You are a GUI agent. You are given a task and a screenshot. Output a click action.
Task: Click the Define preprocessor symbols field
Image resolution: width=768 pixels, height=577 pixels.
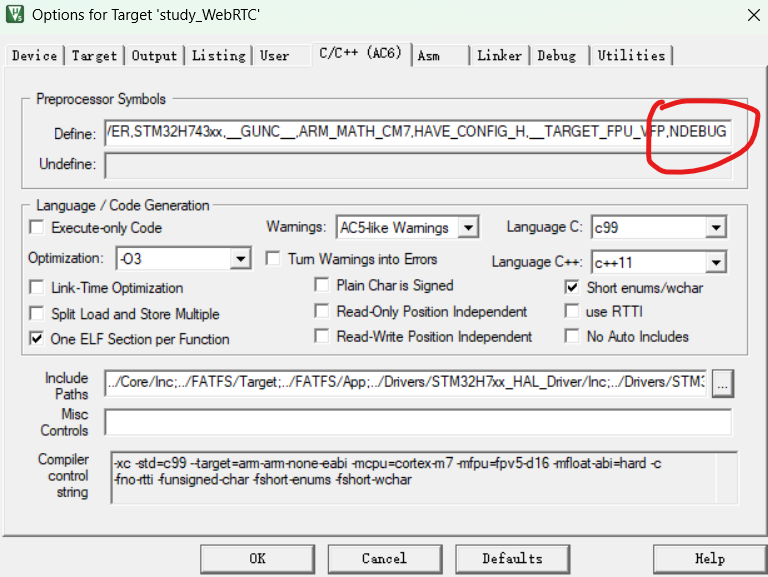pyautogui.click(x=418, y=132)
